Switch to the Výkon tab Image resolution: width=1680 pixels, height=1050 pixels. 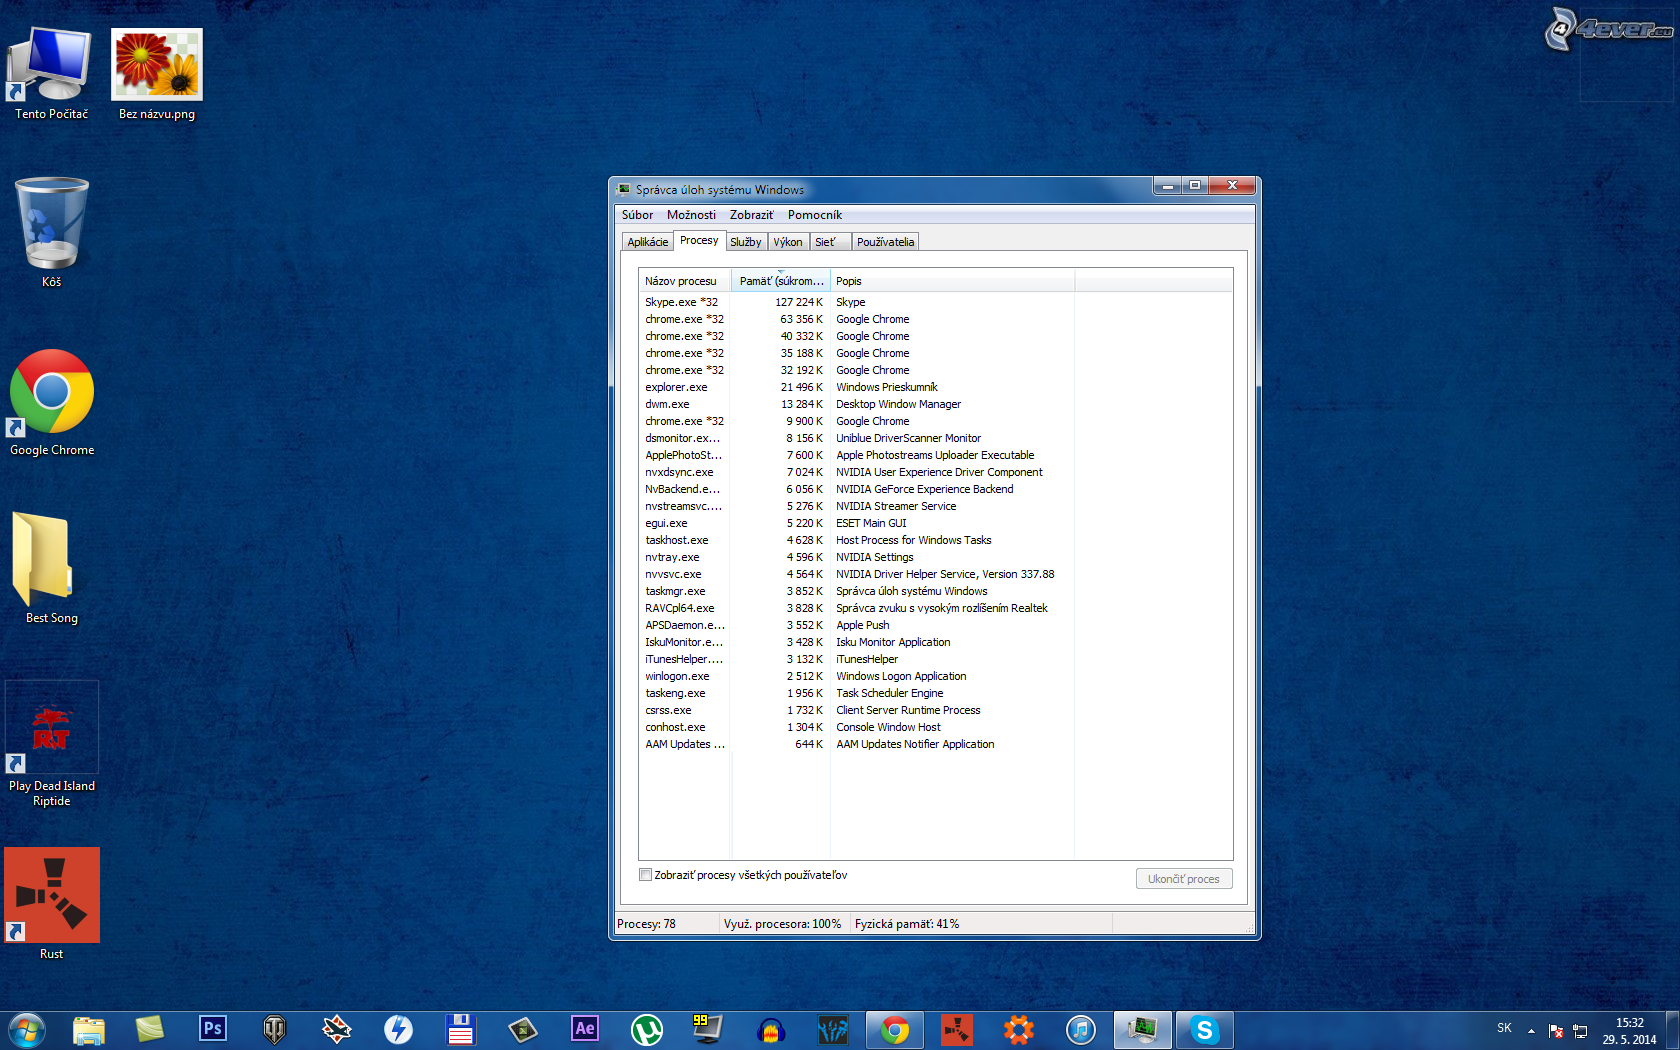(788, 242)
